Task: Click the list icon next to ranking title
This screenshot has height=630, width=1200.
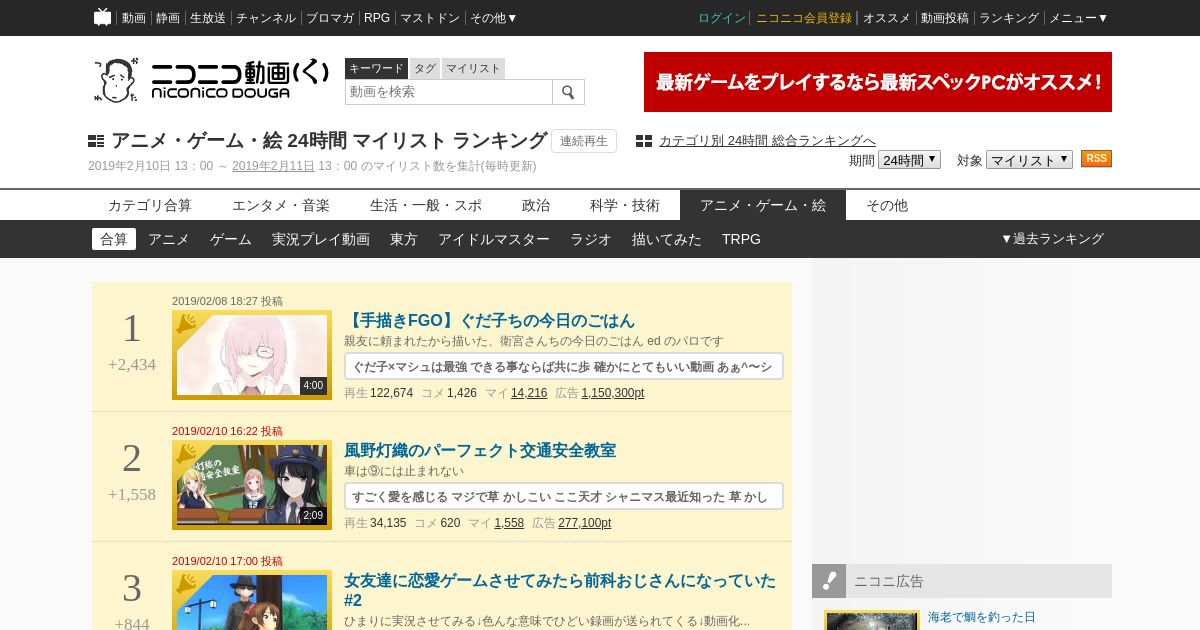Action: tap(96, 141)
